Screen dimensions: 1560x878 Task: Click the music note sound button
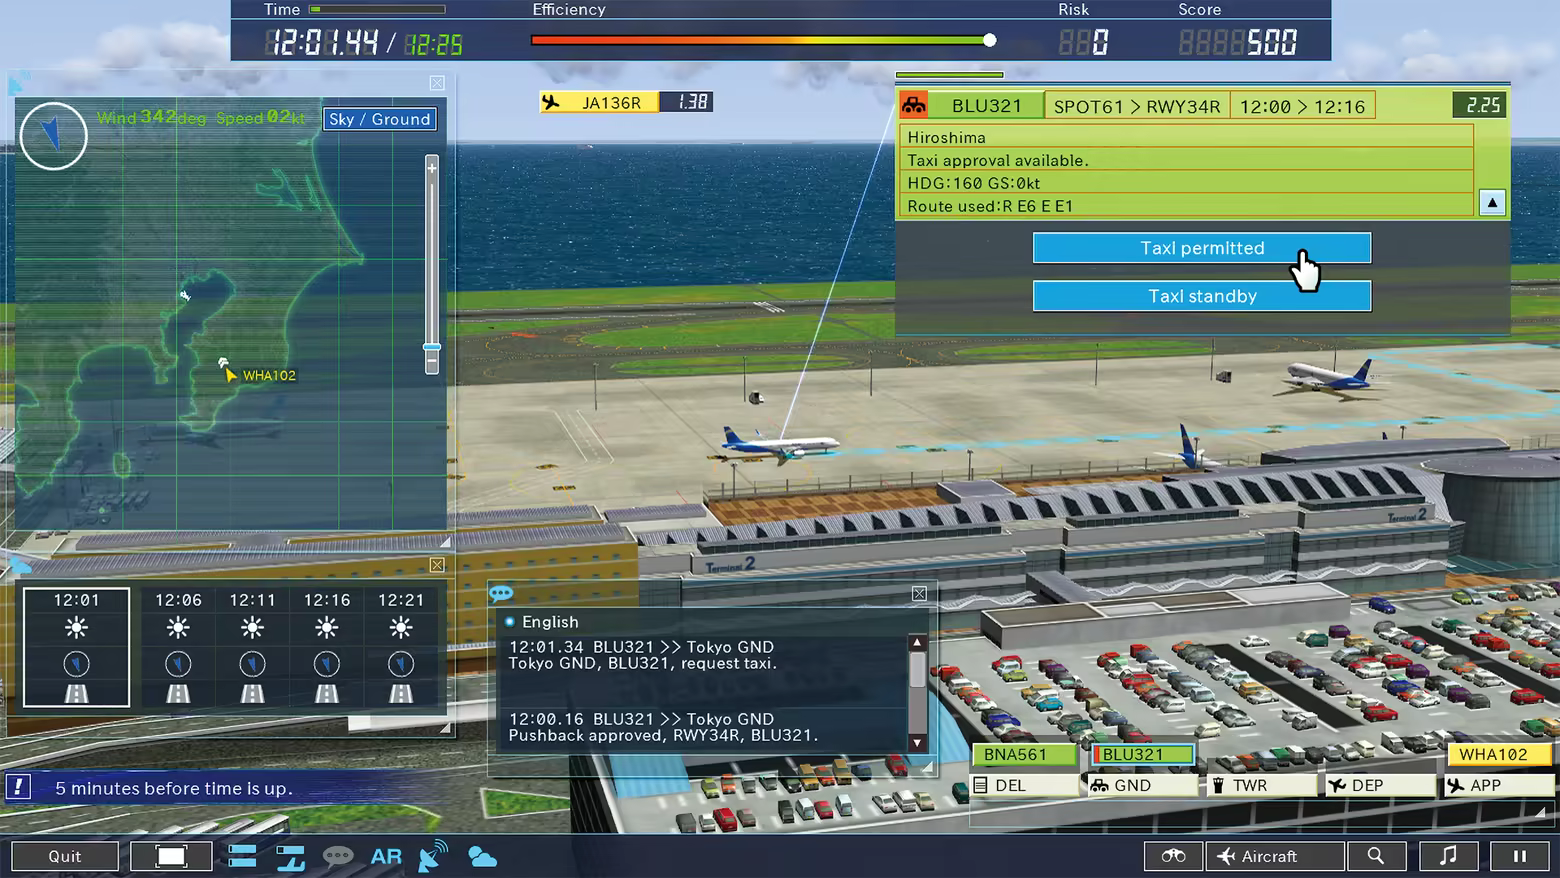[1447, 856]
